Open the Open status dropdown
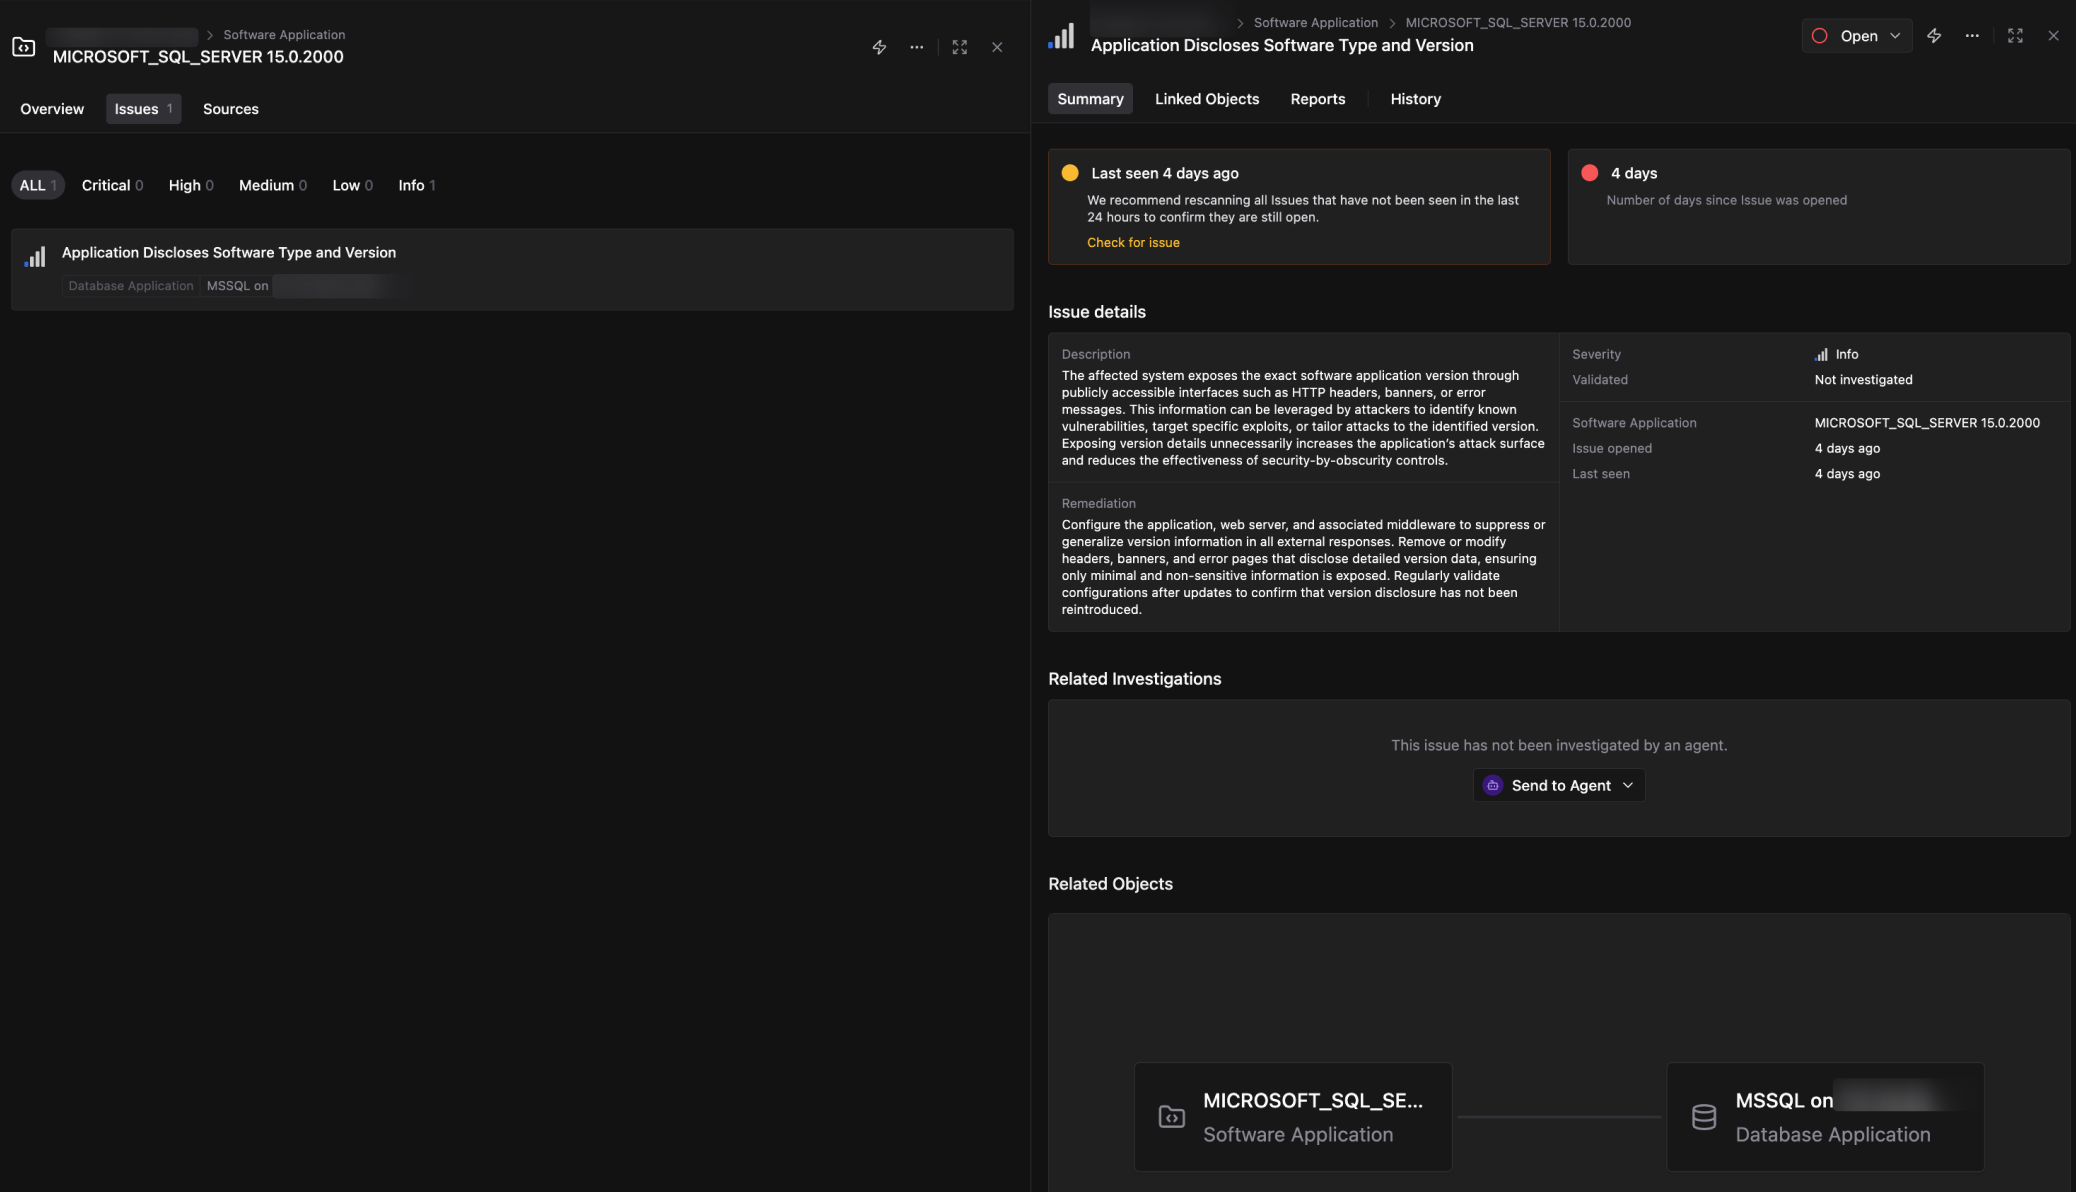2076x1192 pixels. [1857, 36]
